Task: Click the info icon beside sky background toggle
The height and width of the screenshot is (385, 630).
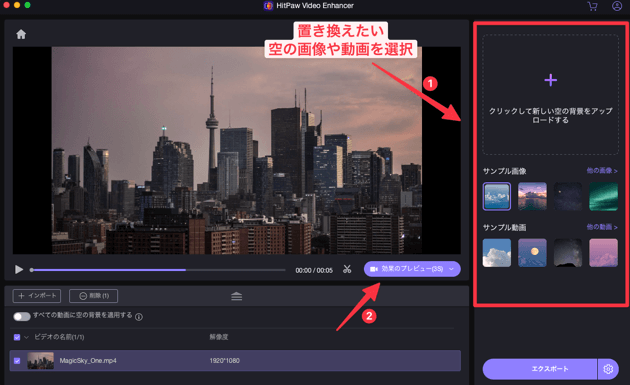Action: pyautogui.click(x=139, y=317)
